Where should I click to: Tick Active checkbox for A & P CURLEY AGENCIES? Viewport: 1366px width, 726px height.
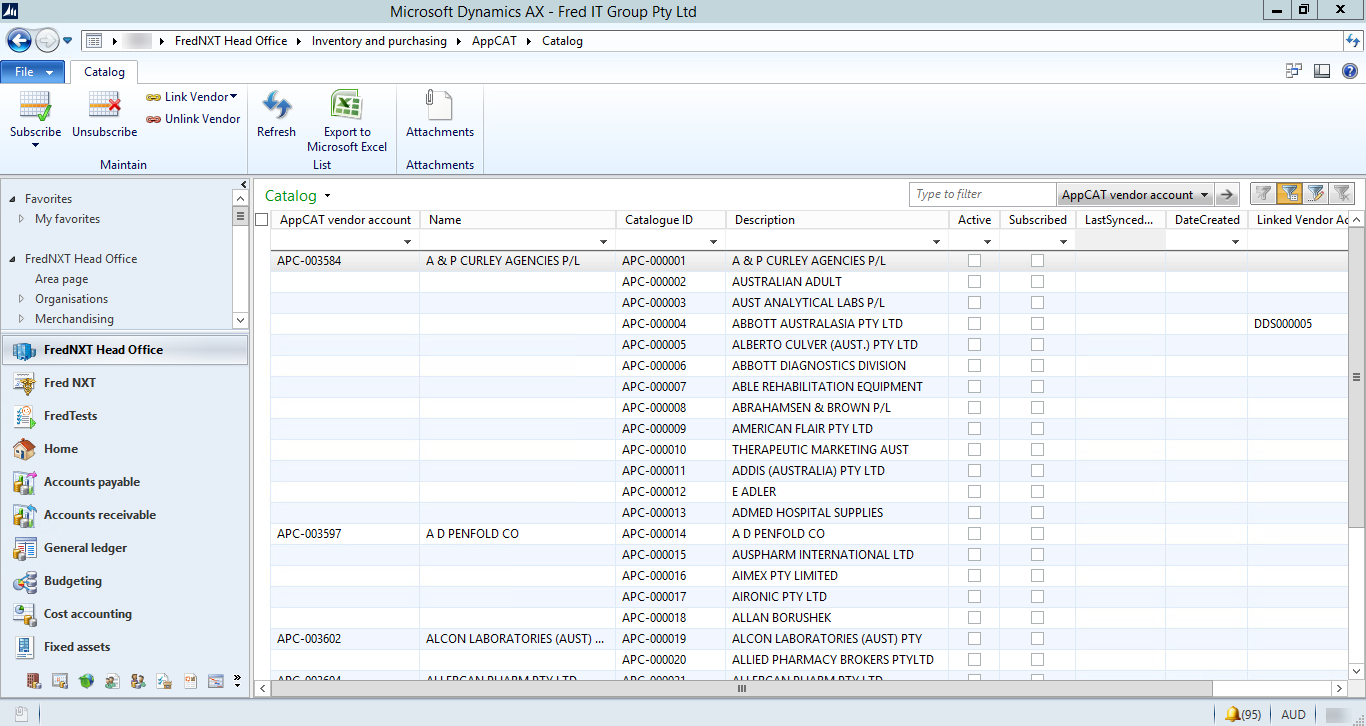tap(974, 260)
